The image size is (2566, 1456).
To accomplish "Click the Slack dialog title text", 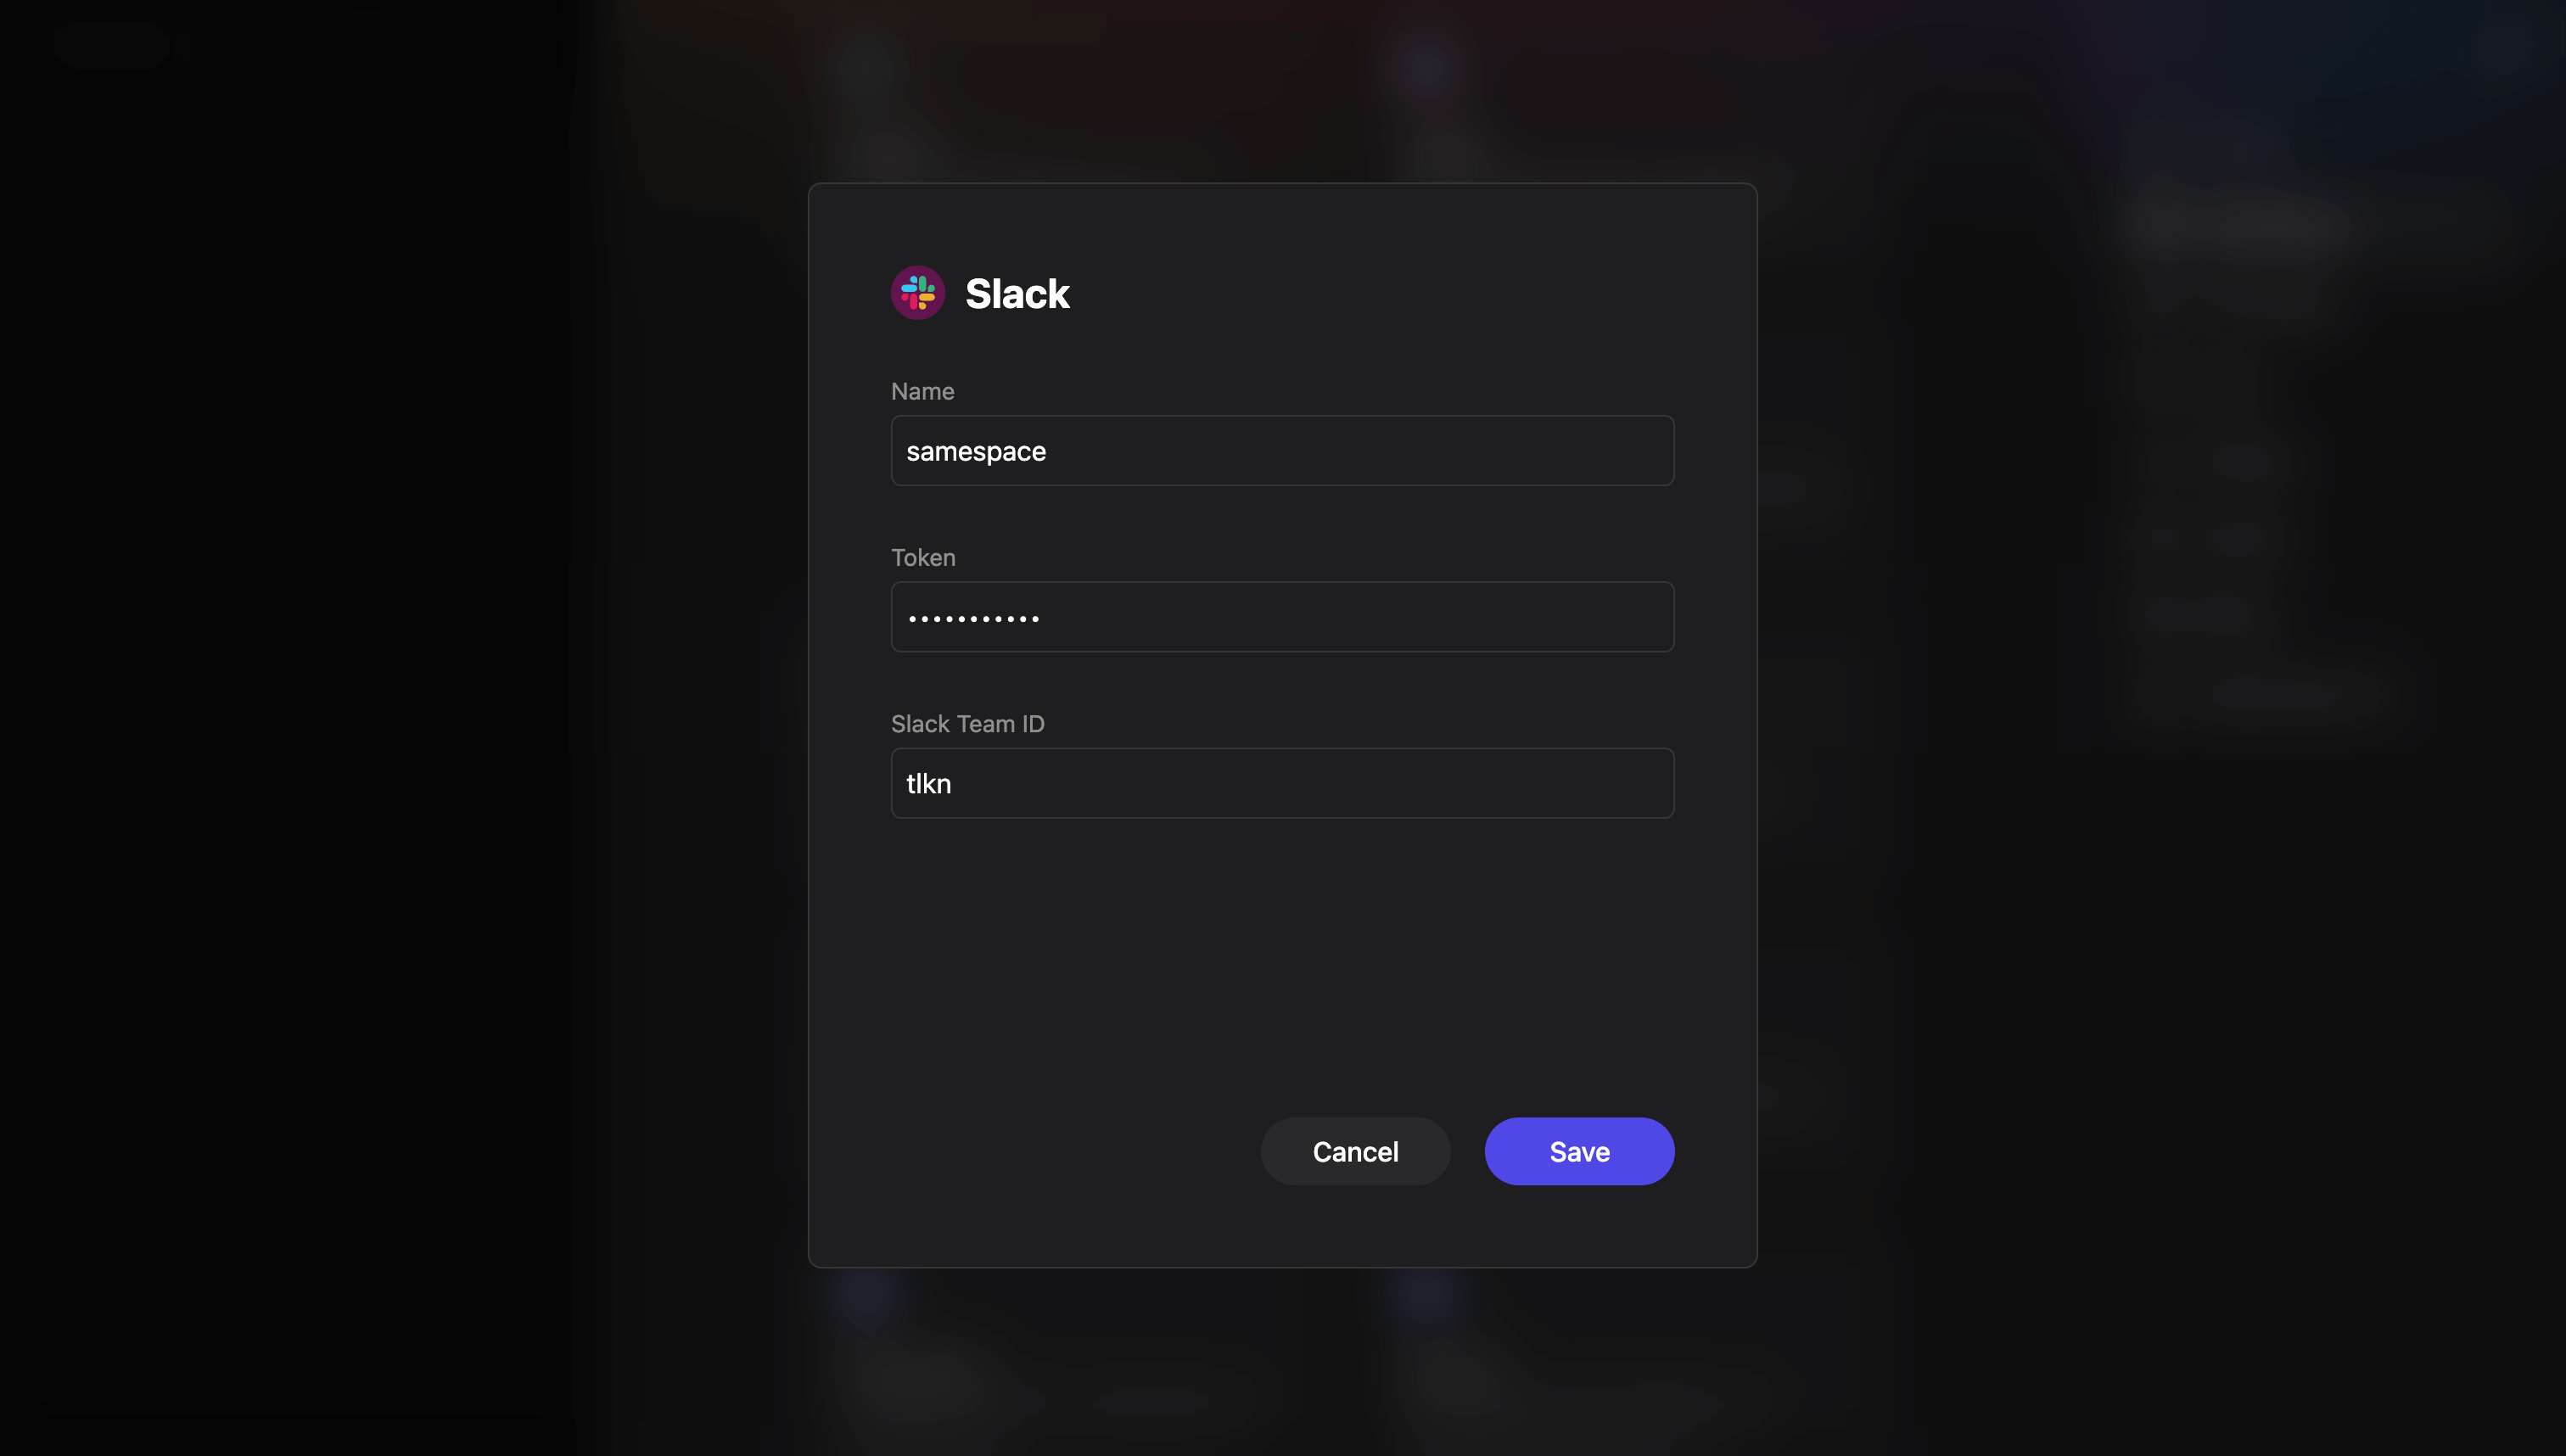I will pyautogui.click(x=1017, y=292).
